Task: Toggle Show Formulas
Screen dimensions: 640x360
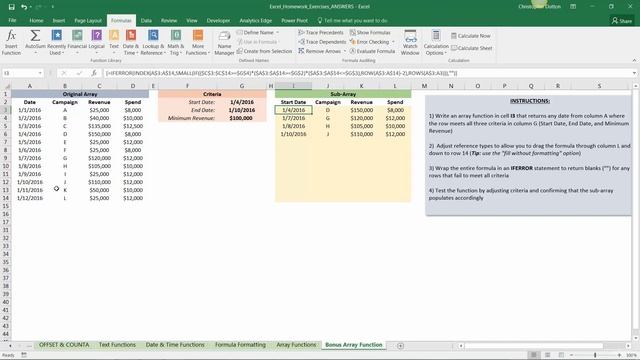Action: (370, 32)
